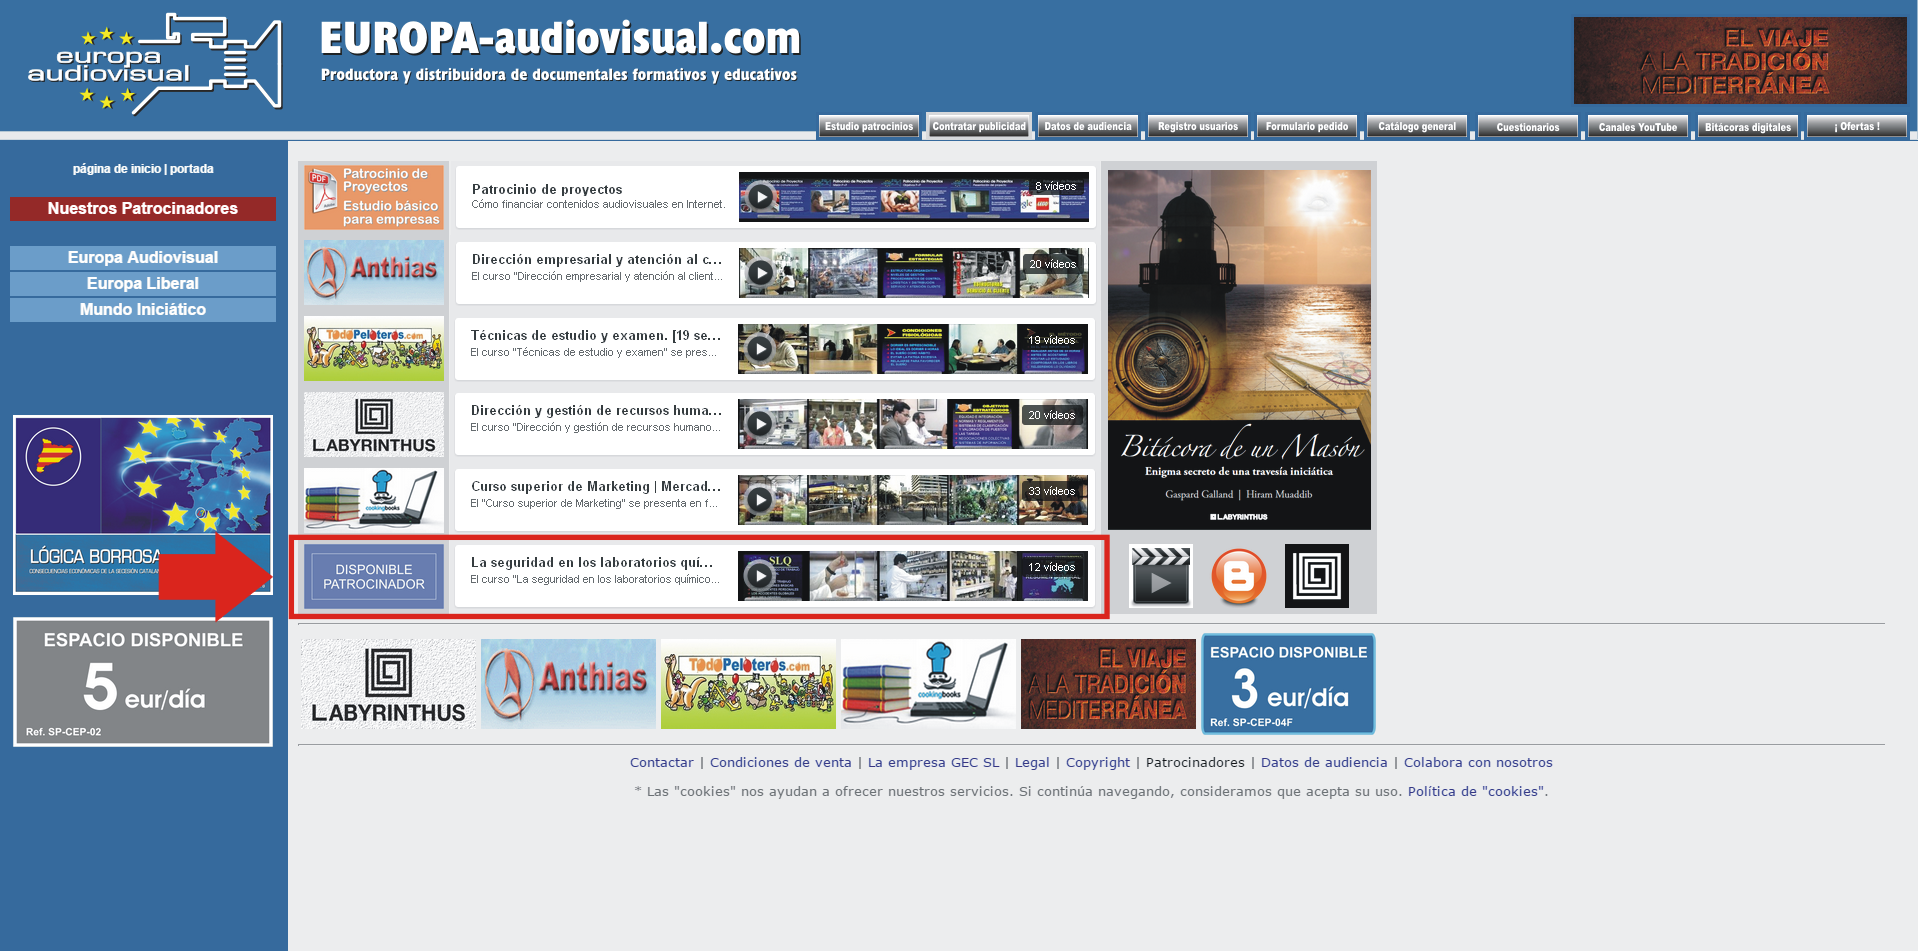The image size is (1918, 951).
Task: Open the orange Blogger icon
Action: pos(1238,576)
